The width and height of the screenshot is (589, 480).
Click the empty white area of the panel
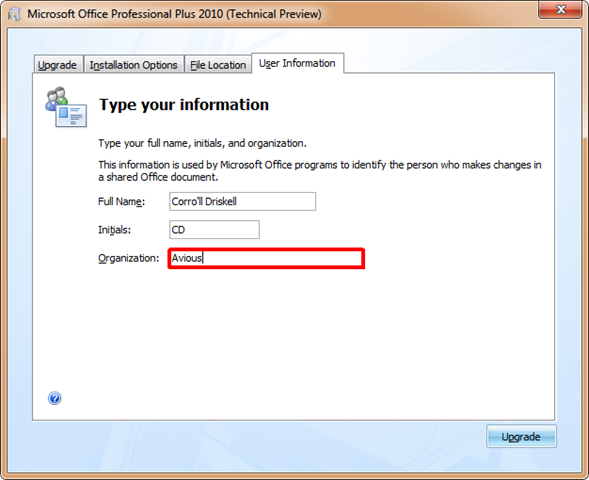[x=293, y=338]
